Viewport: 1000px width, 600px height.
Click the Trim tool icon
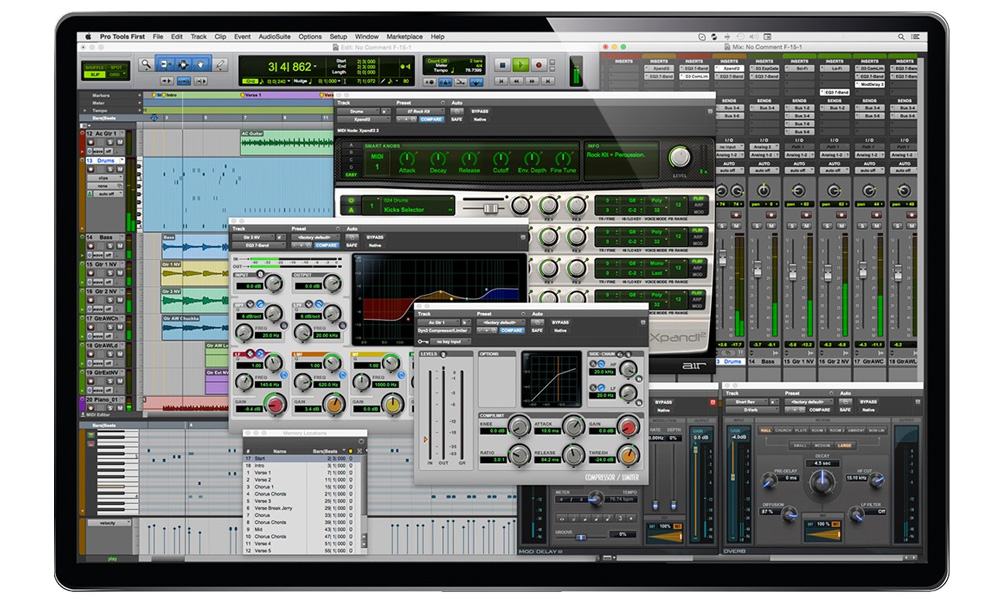point(164,64)
